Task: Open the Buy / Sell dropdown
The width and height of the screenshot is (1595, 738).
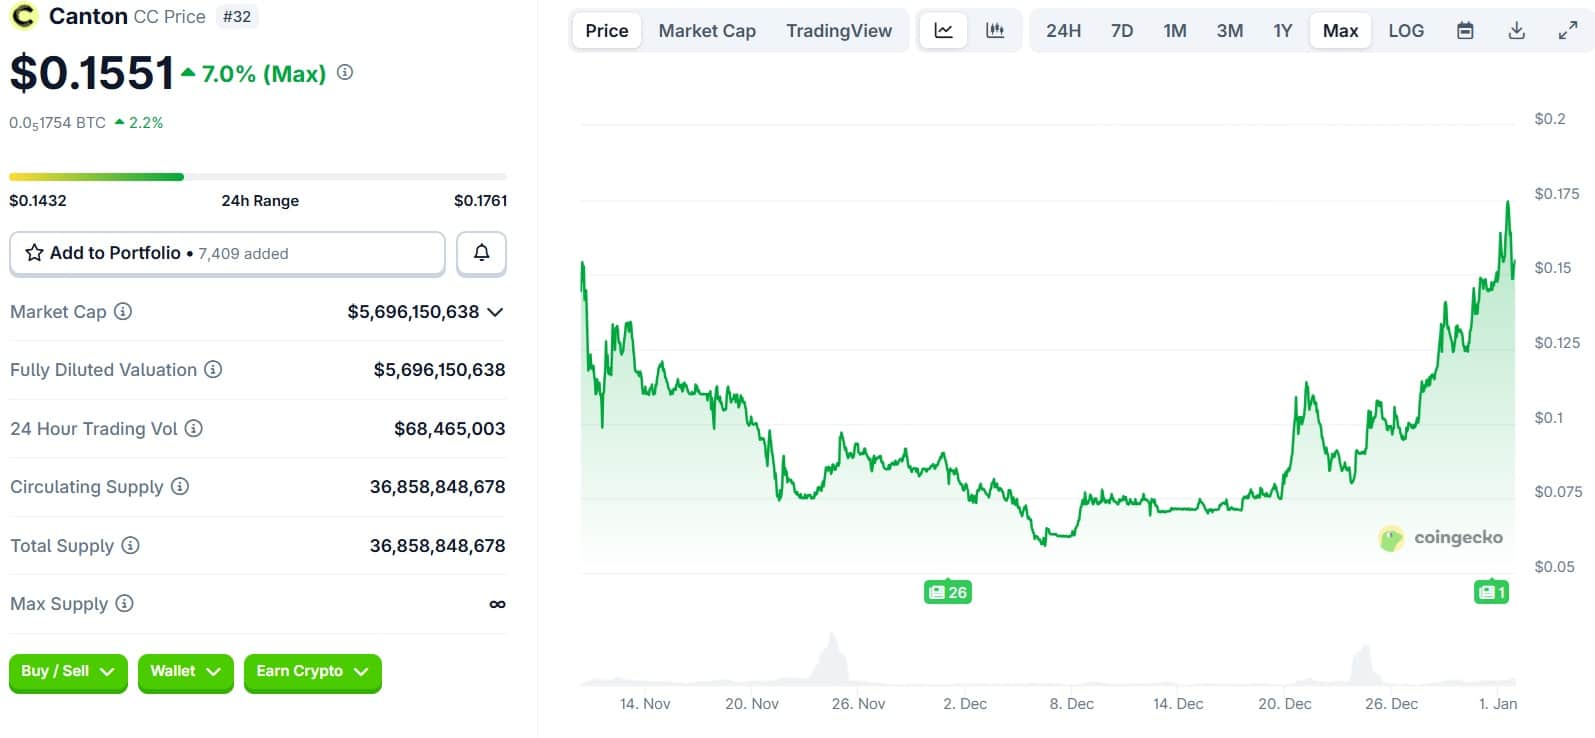Action: tap(68, 672)
